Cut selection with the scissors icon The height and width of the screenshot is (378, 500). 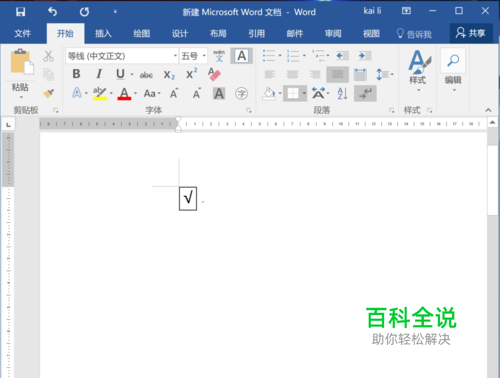[48, 56]
